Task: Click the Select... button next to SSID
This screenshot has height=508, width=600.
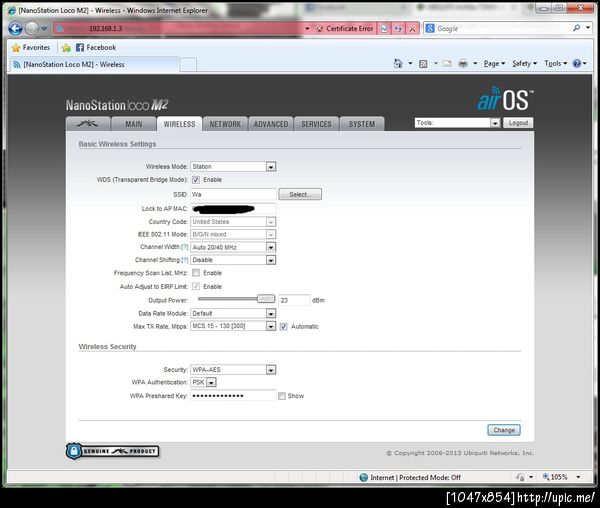Action: 300,194
